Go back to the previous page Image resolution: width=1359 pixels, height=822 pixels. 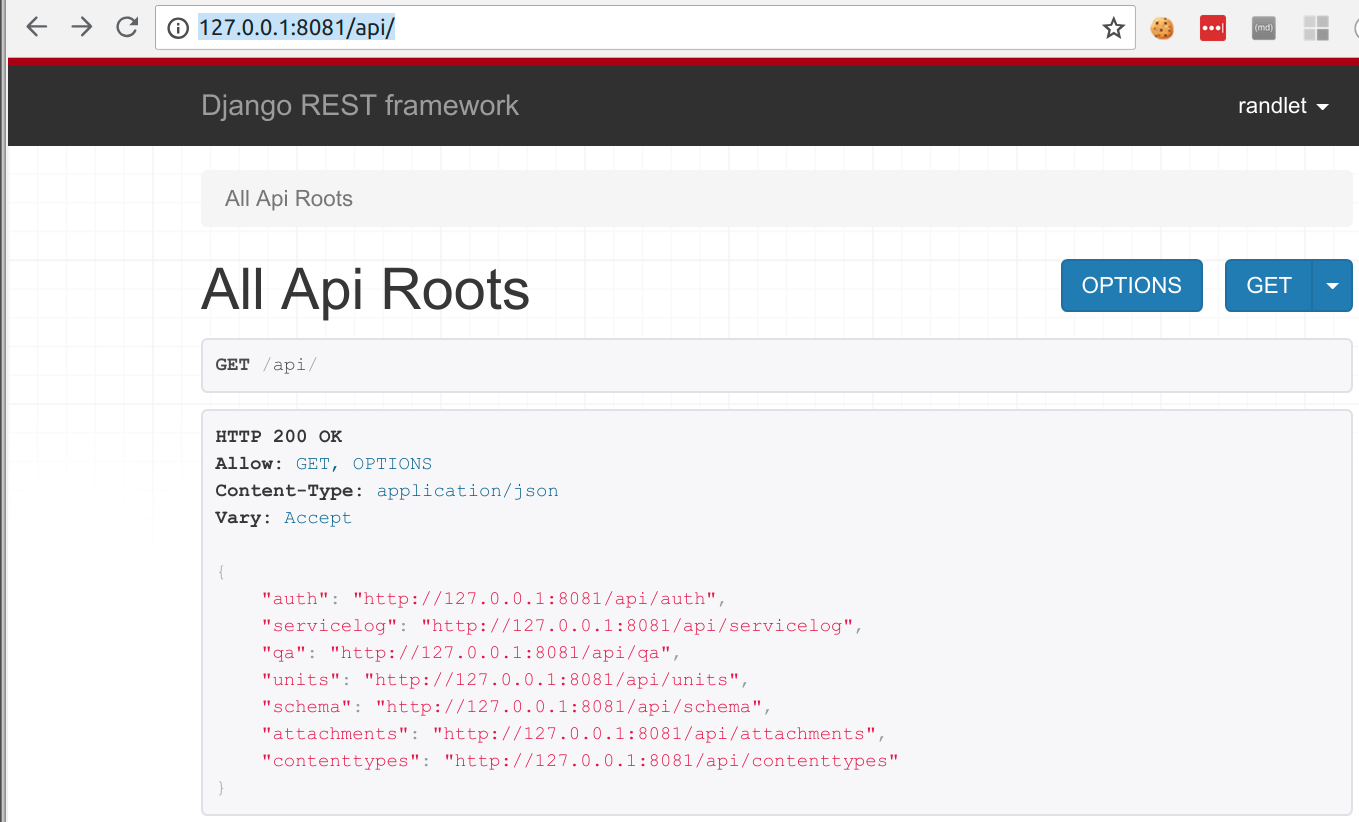[37, 28]
